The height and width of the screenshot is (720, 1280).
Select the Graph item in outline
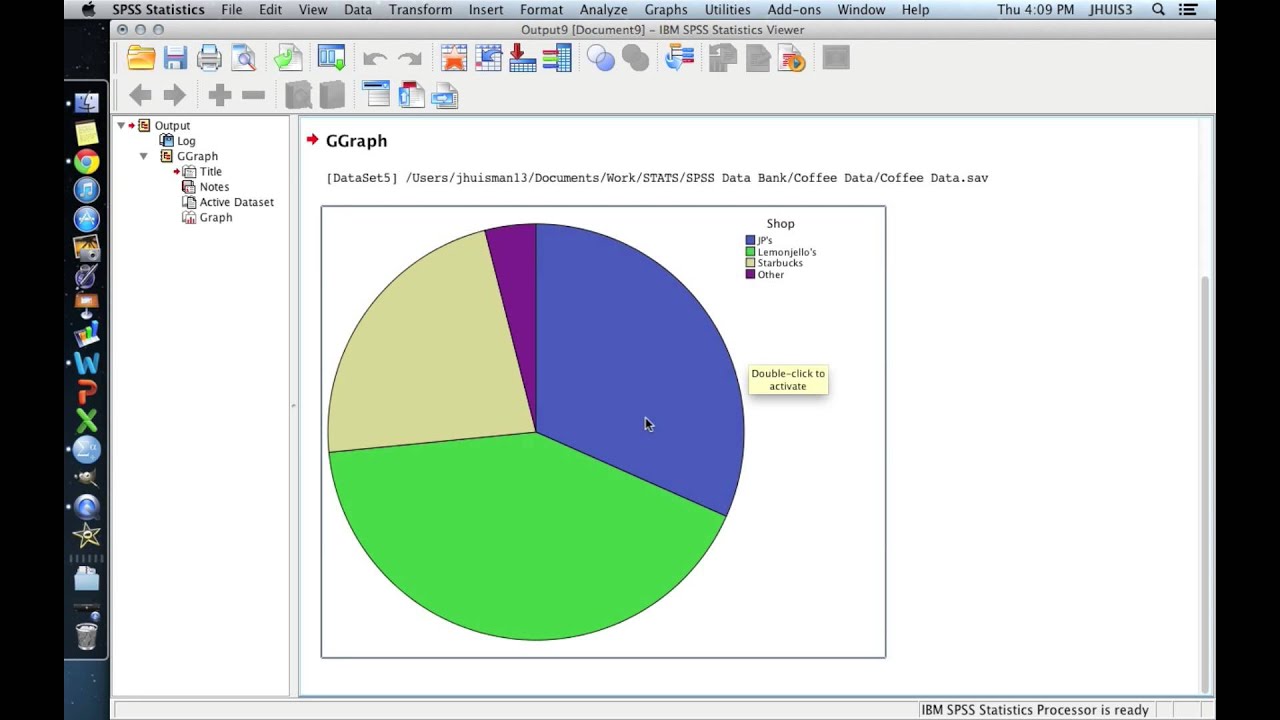click(215, 217)
